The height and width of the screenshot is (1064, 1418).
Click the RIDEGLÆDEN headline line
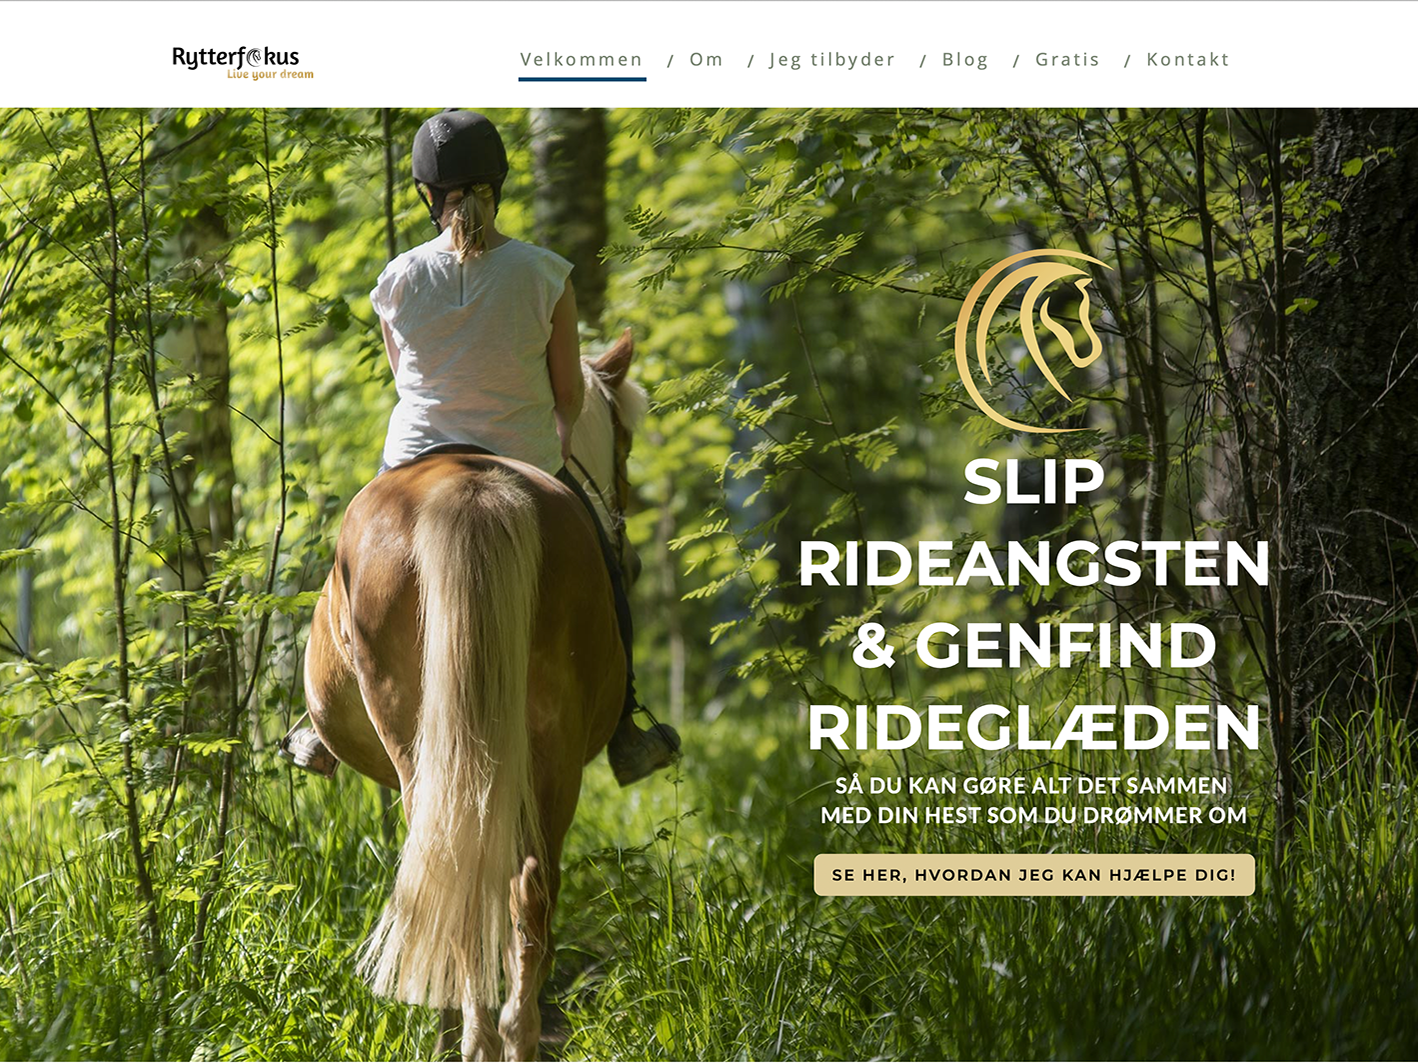pyautogui.click(x=1034, y=727)
